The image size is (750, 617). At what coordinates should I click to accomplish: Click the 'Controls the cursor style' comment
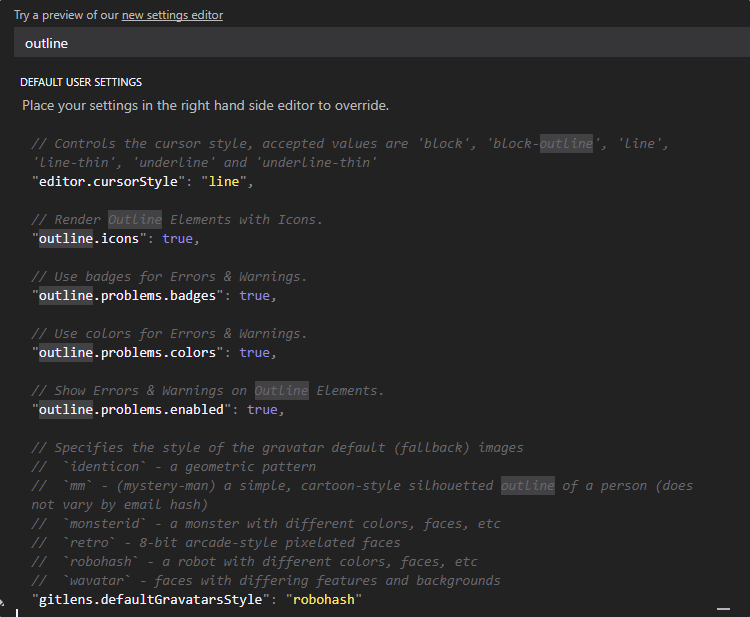click(350, 153)
